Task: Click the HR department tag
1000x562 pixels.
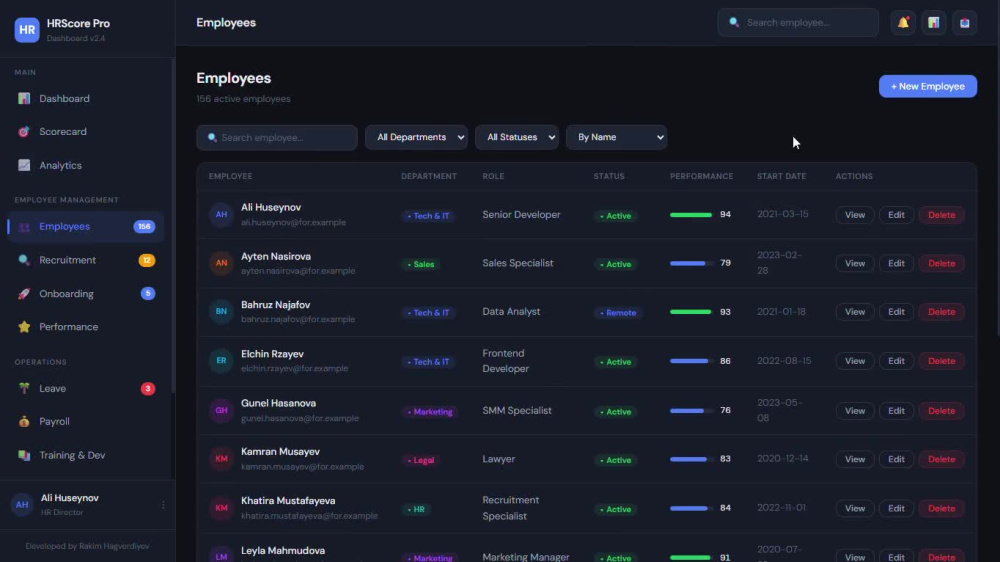Action: coord(416,509)
